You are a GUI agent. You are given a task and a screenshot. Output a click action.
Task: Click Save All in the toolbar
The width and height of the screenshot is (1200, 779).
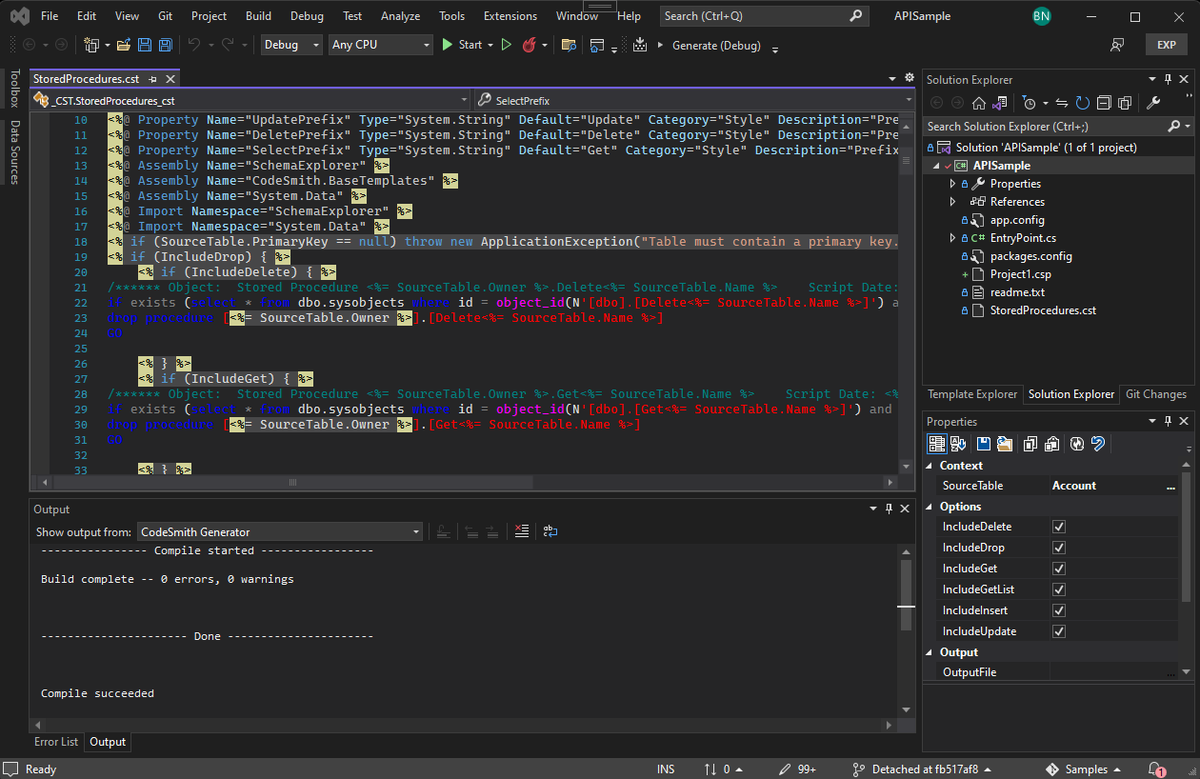(x=164, y=45)
